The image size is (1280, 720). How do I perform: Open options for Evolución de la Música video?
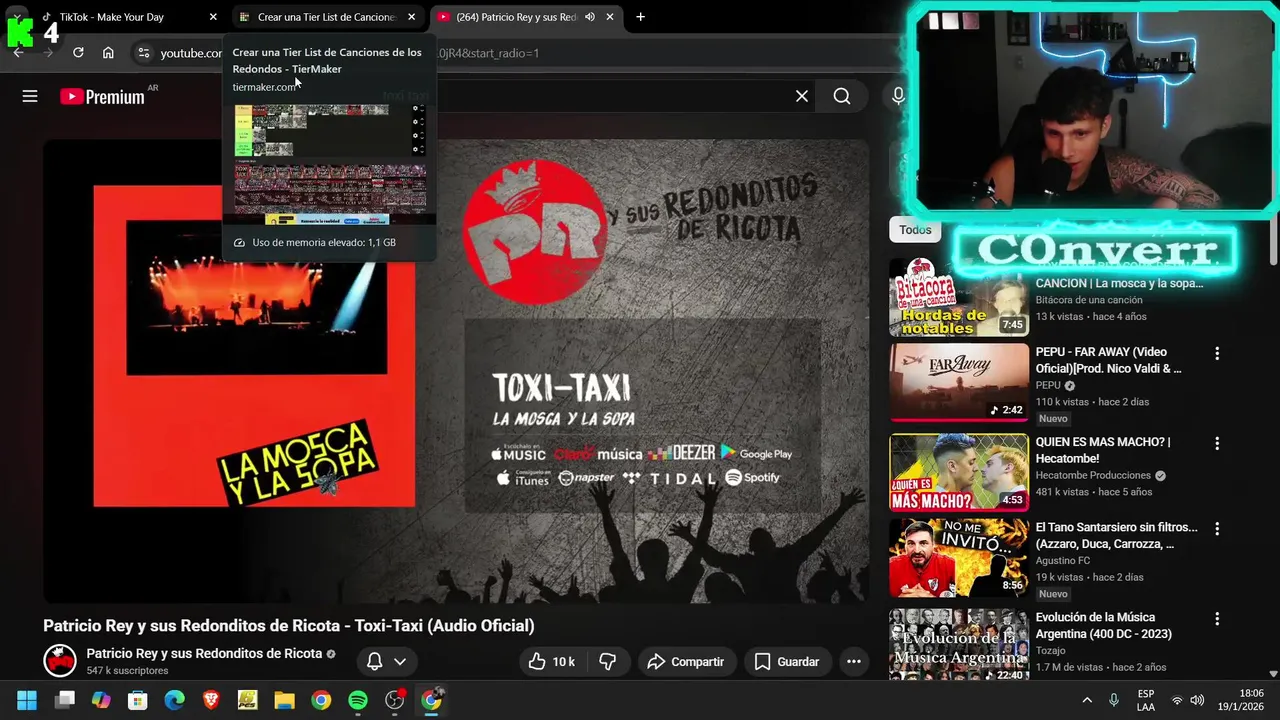click(x=1217, y=619)
